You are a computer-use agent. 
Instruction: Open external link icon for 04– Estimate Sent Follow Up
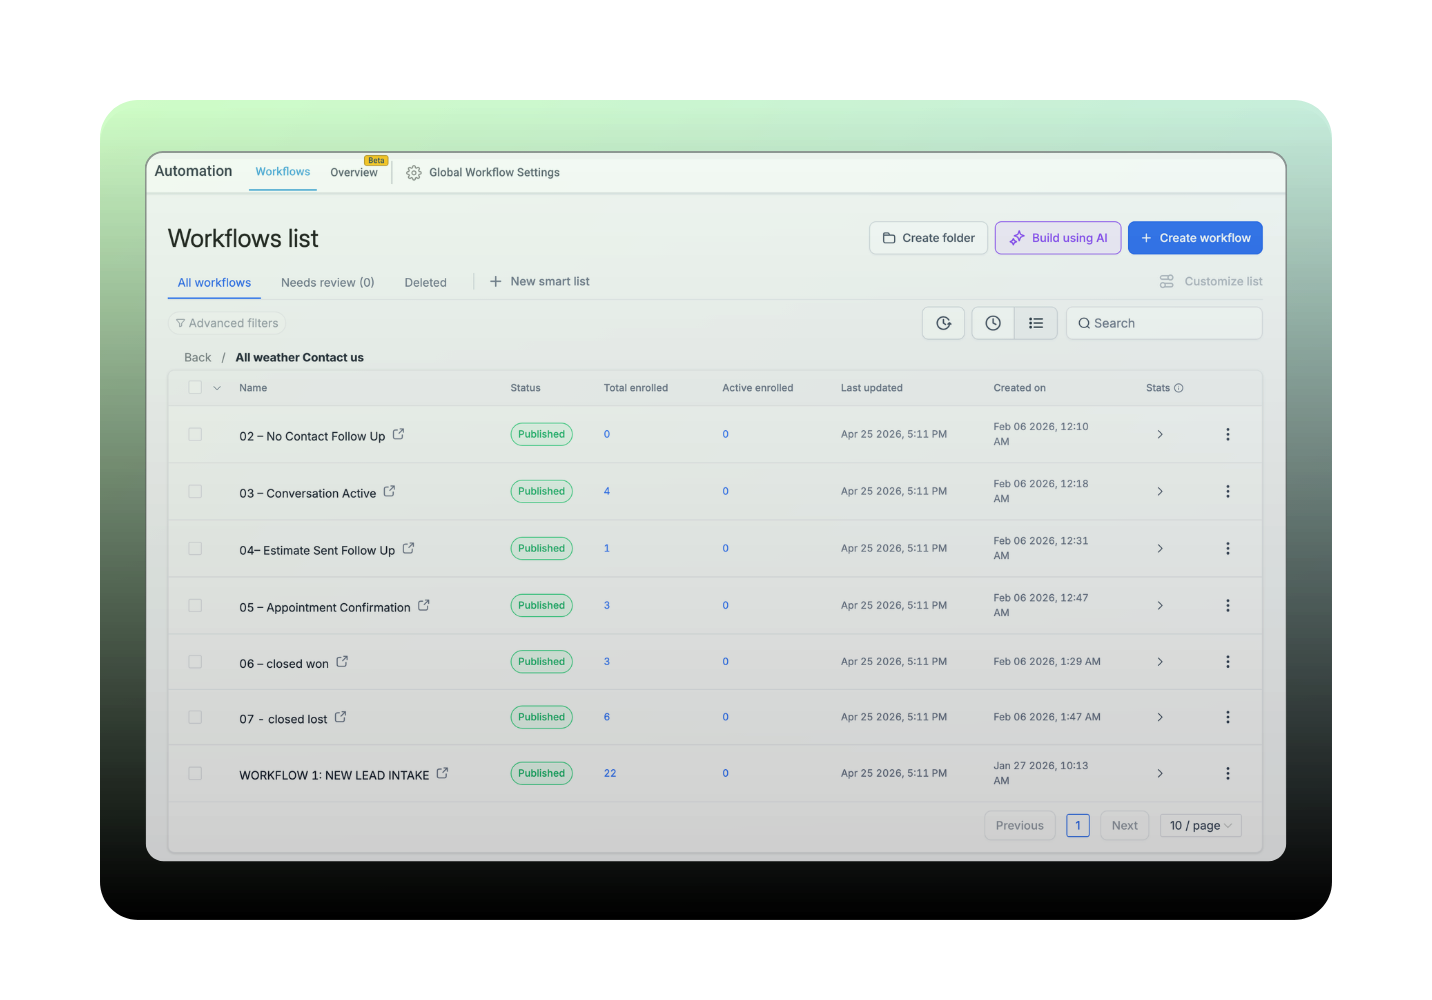coord(408,548)
